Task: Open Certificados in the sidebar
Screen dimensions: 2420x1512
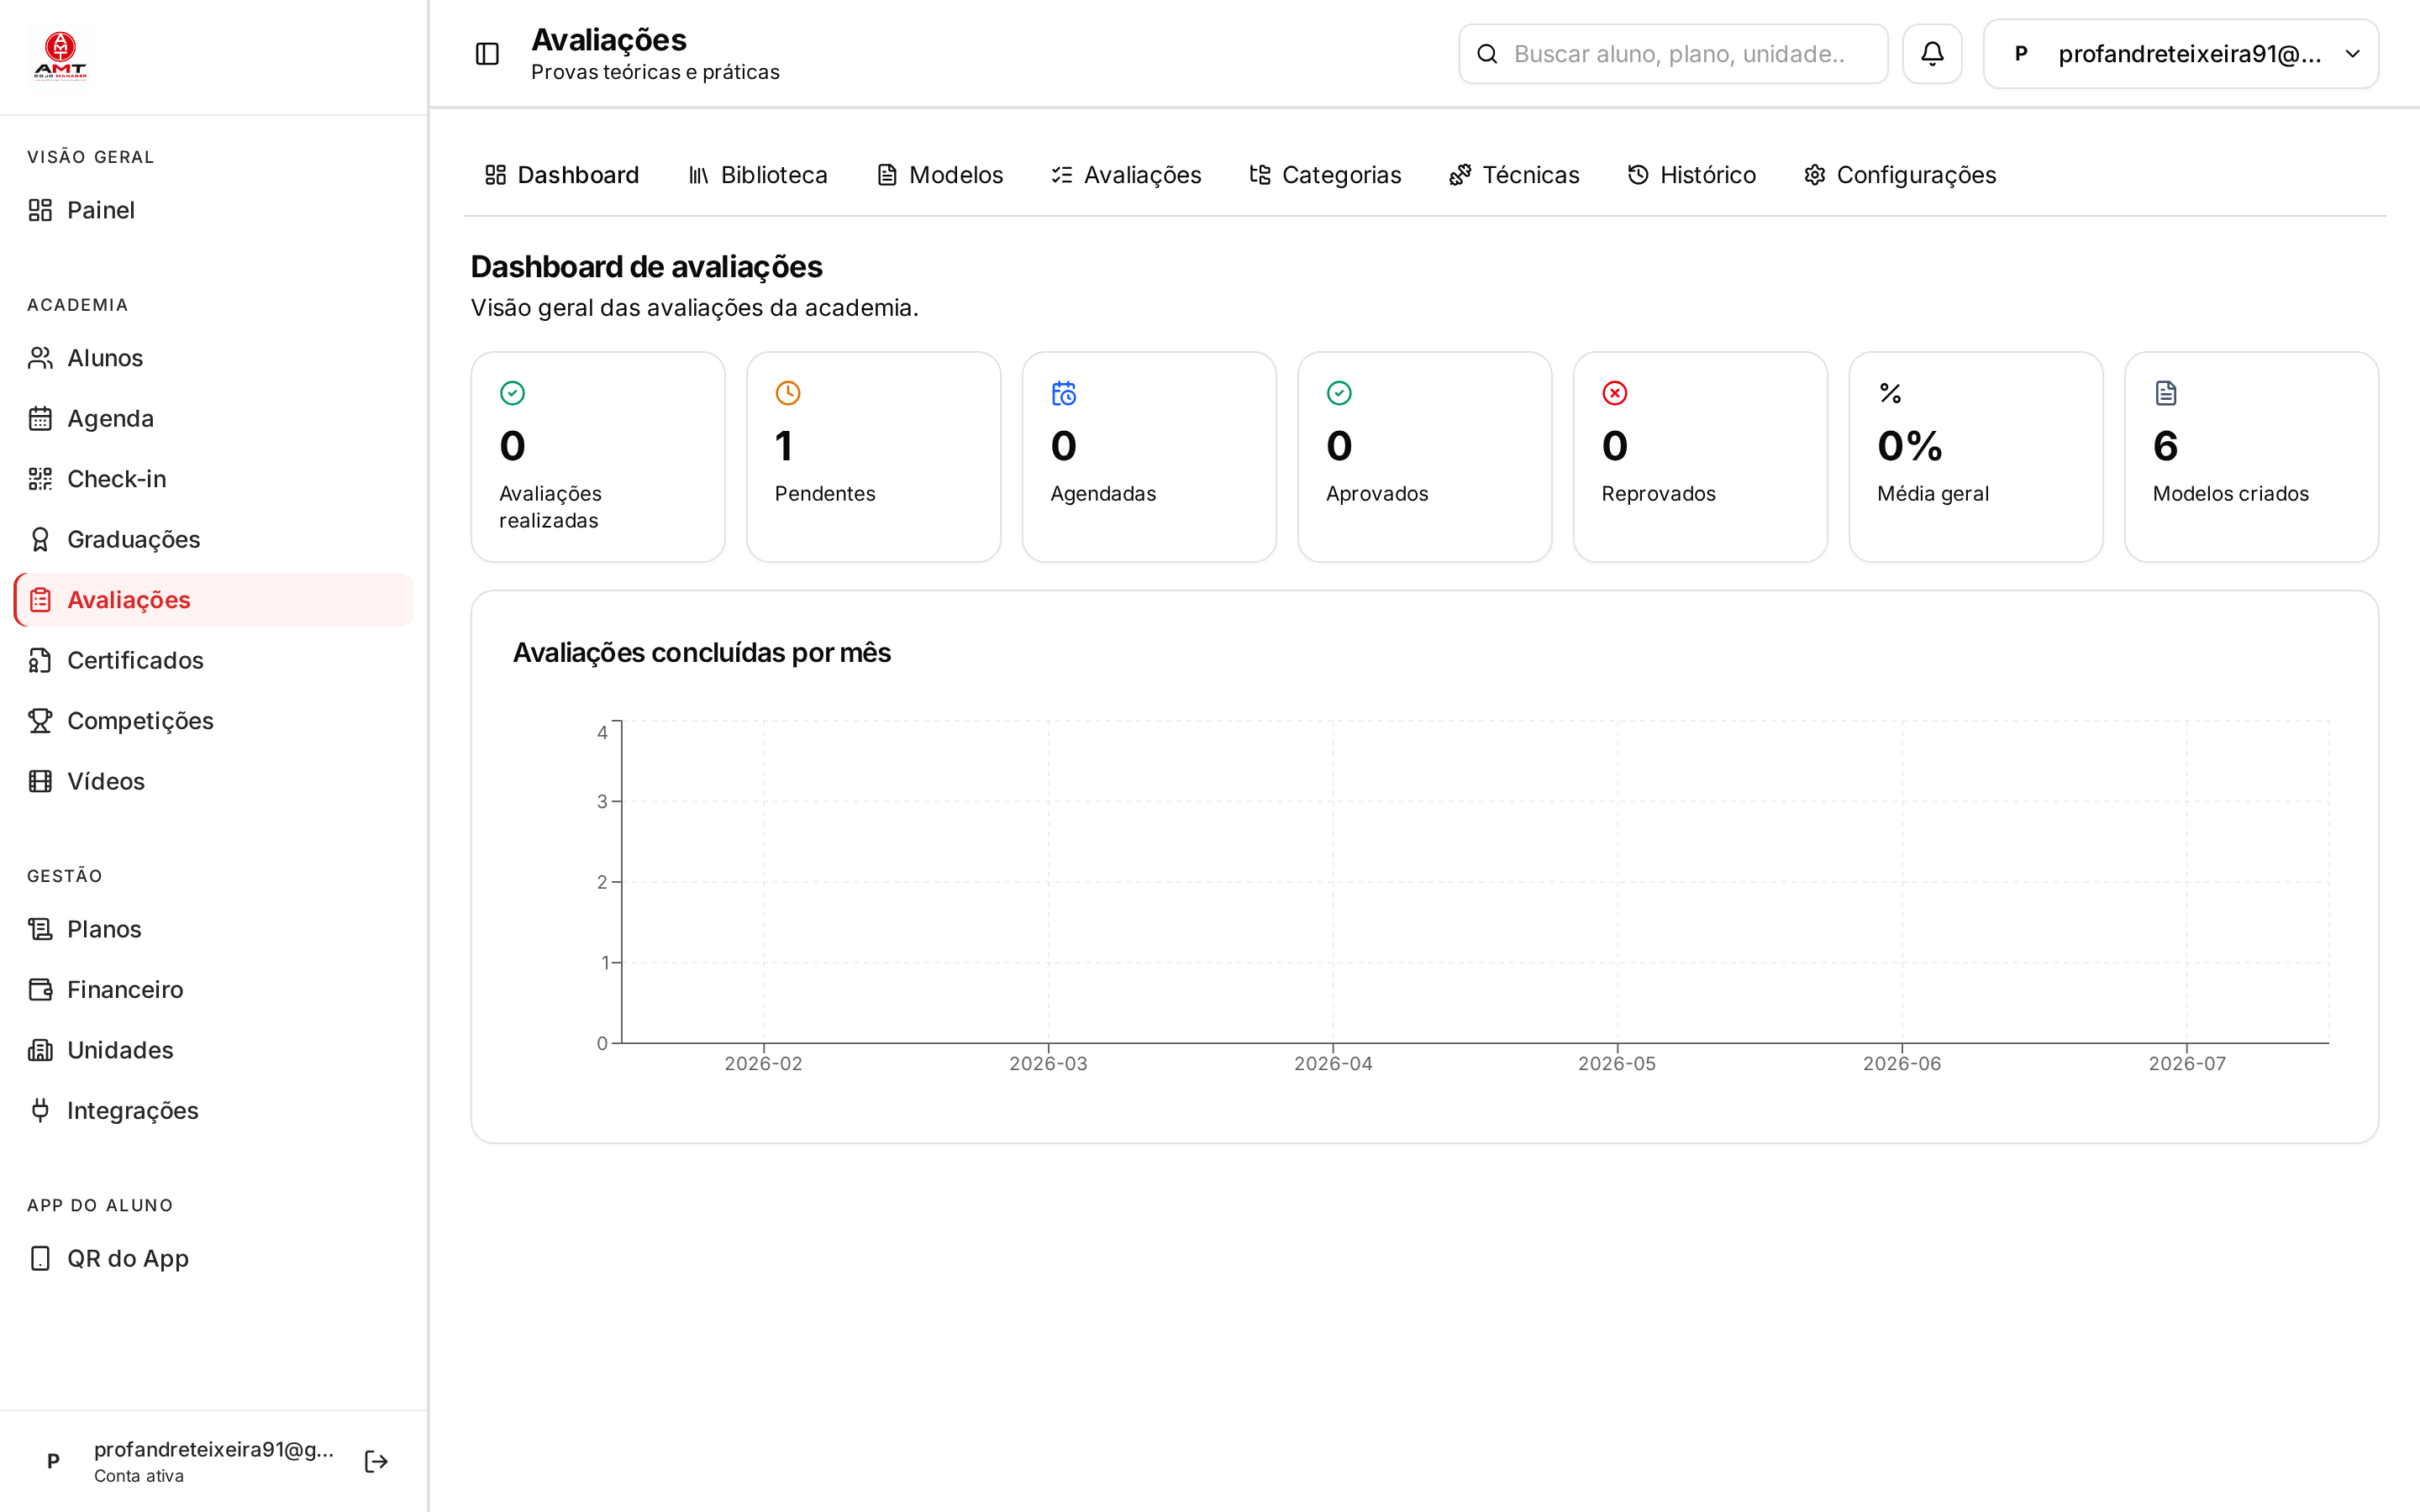Action: [214, 660]
